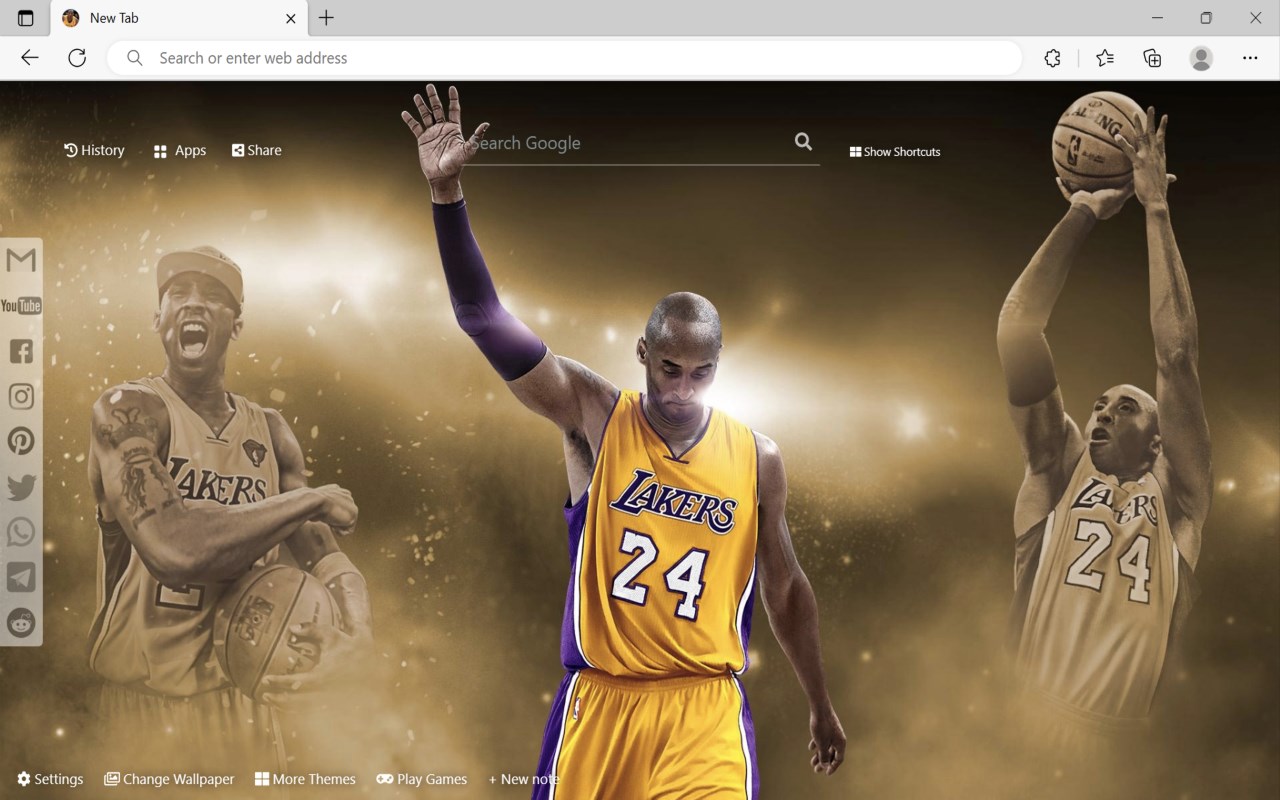Open the Settings link at bottom
This screenshot has height=800, width=1280.
pyautogui.click(x=50, y=779)
